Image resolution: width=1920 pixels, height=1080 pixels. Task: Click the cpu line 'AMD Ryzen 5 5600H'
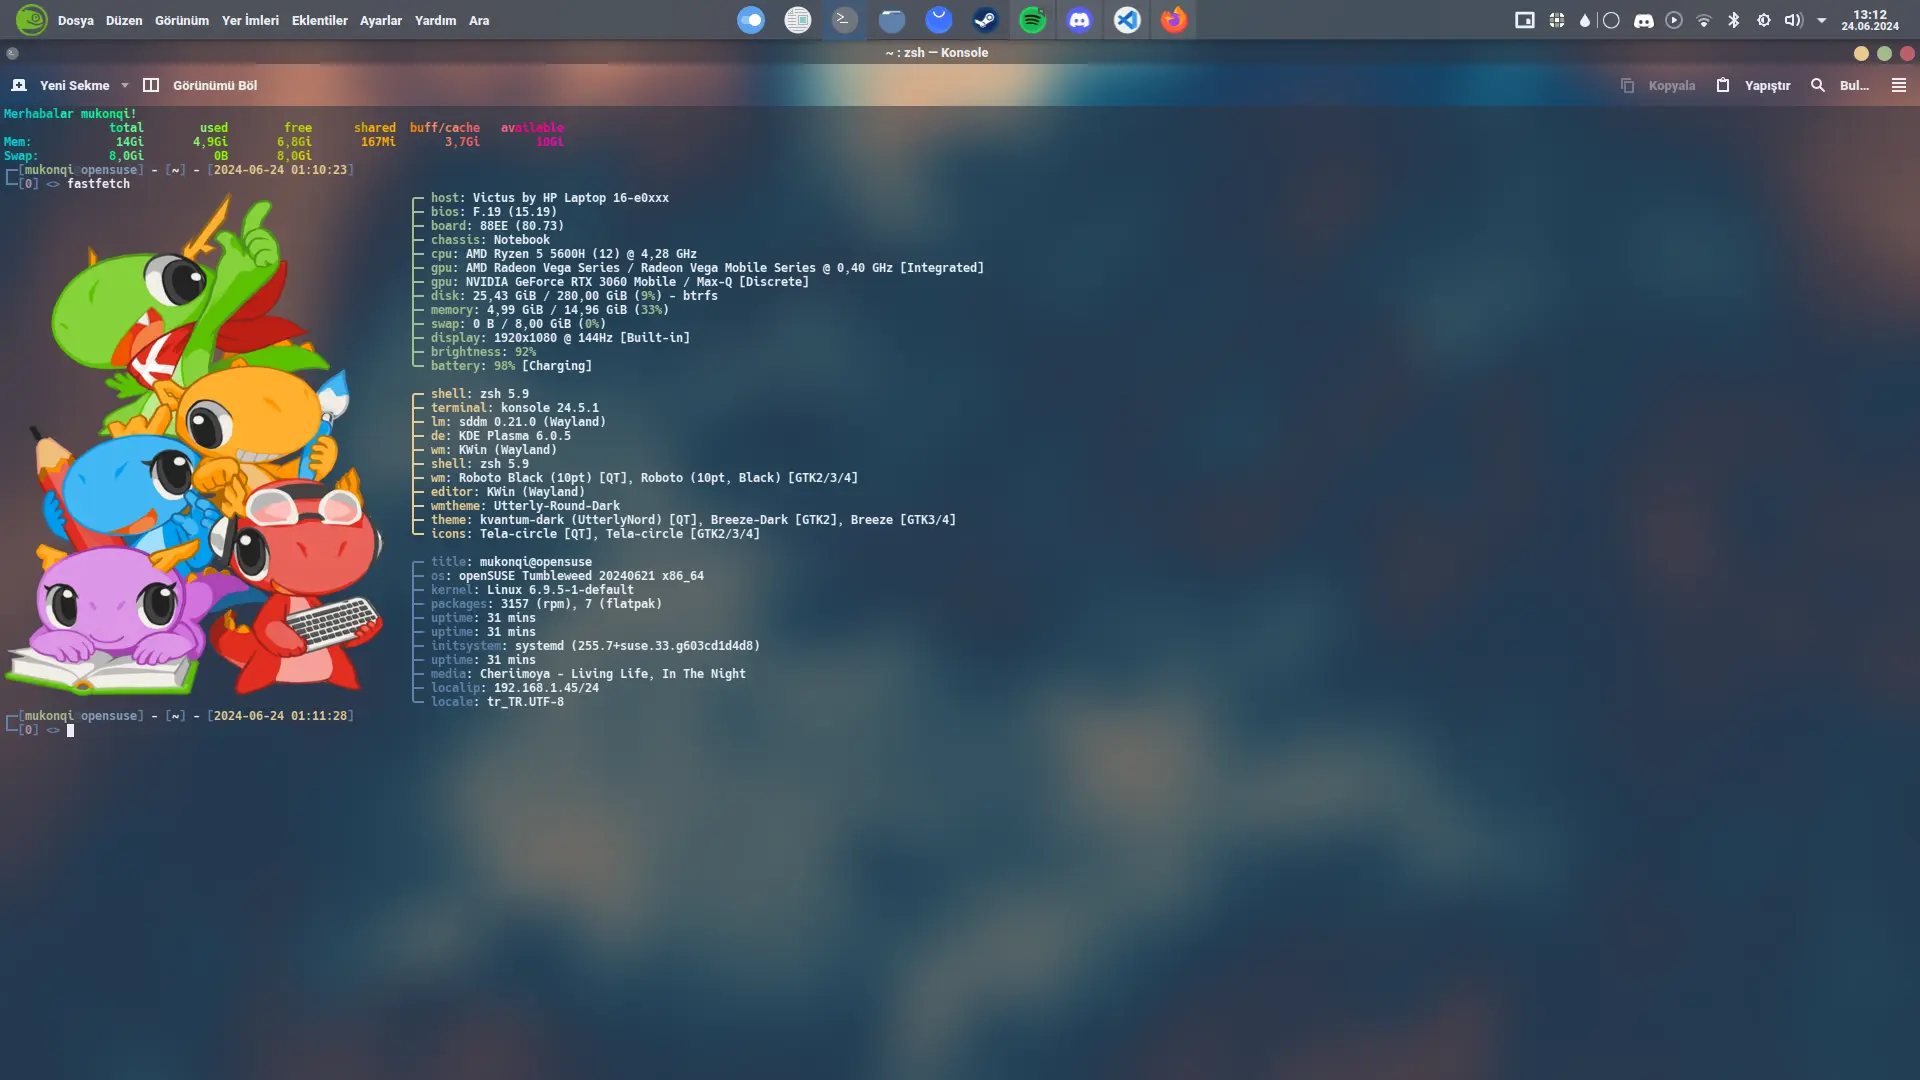click(564, 254)
